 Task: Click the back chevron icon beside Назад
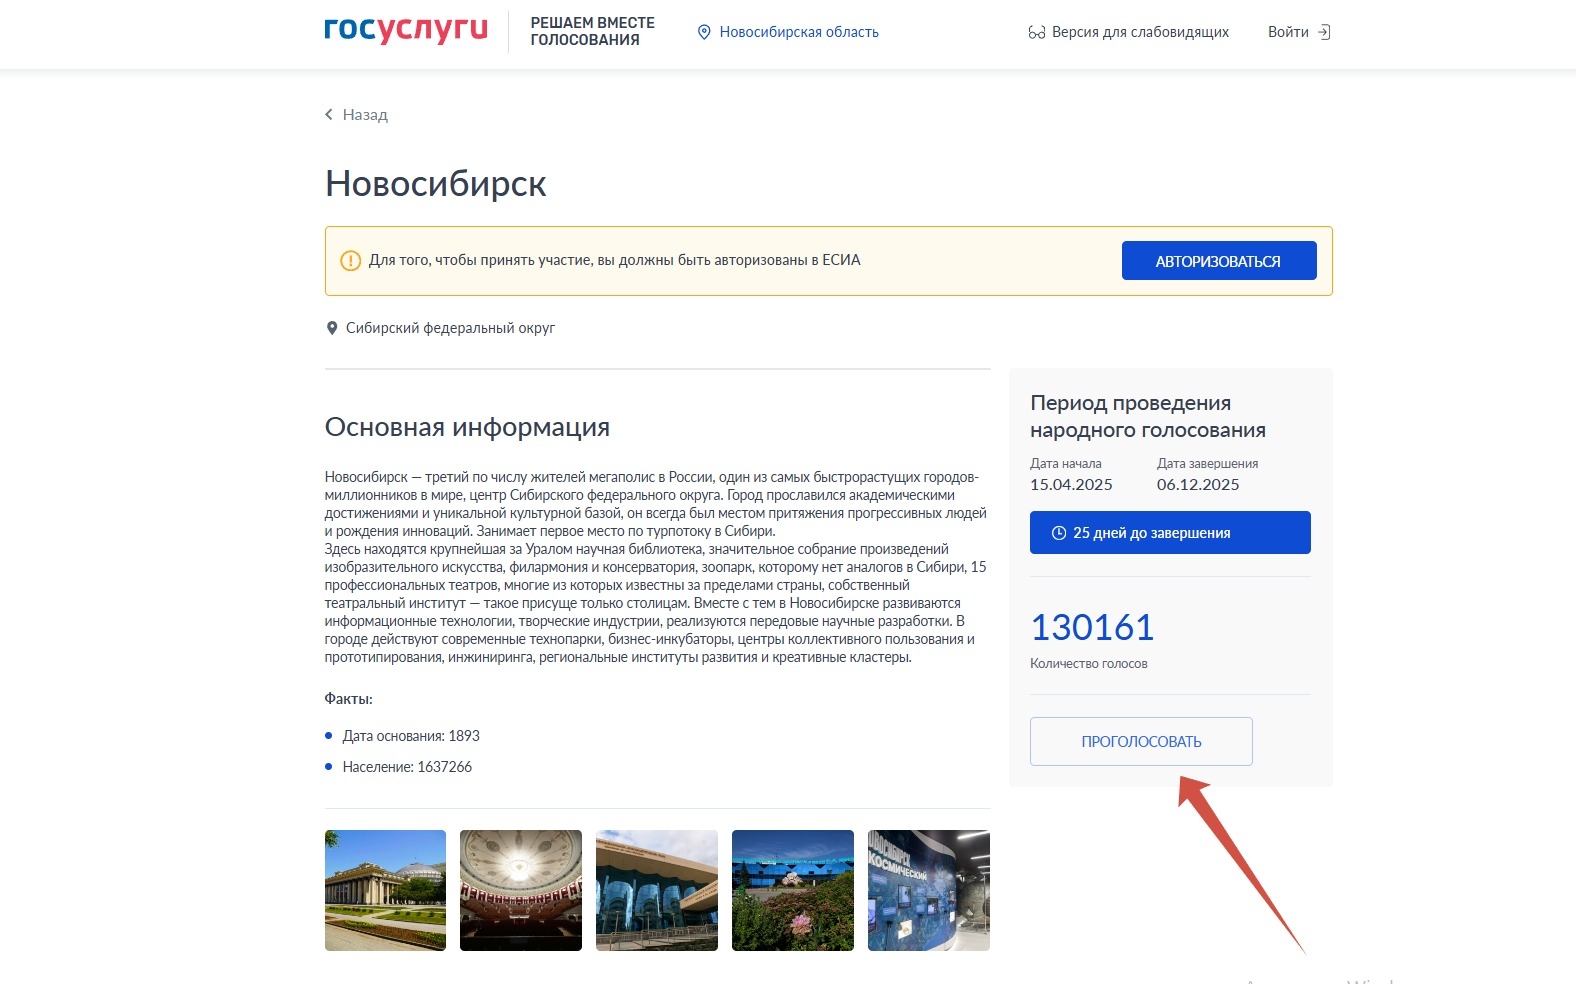coord(329,115)
